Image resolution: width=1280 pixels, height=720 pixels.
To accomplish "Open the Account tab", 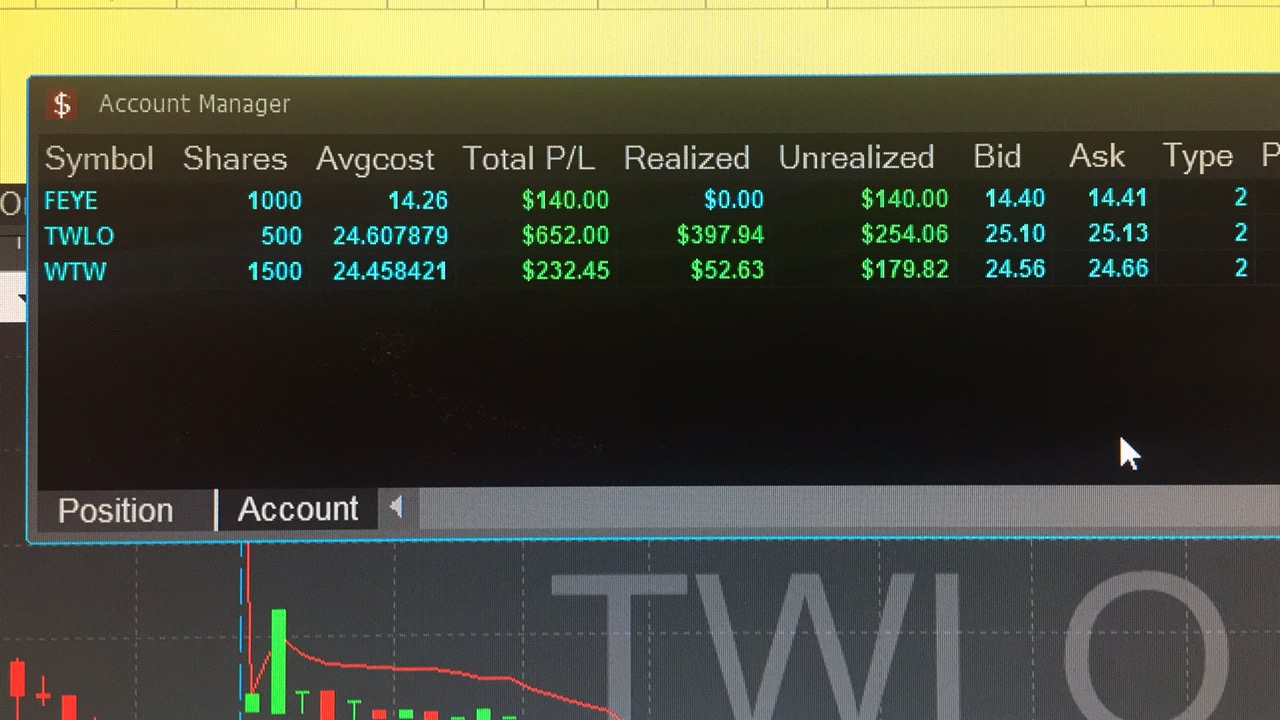I will coord(297,509).
